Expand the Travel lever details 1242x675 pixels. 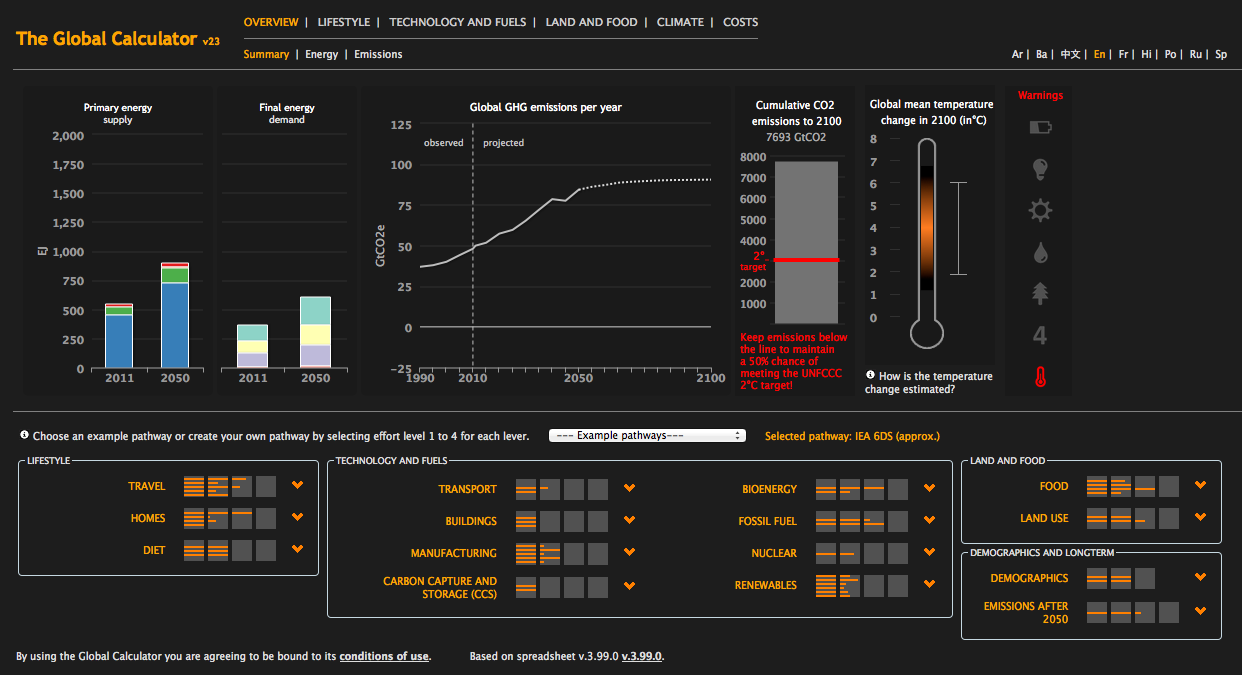[297, 486]
